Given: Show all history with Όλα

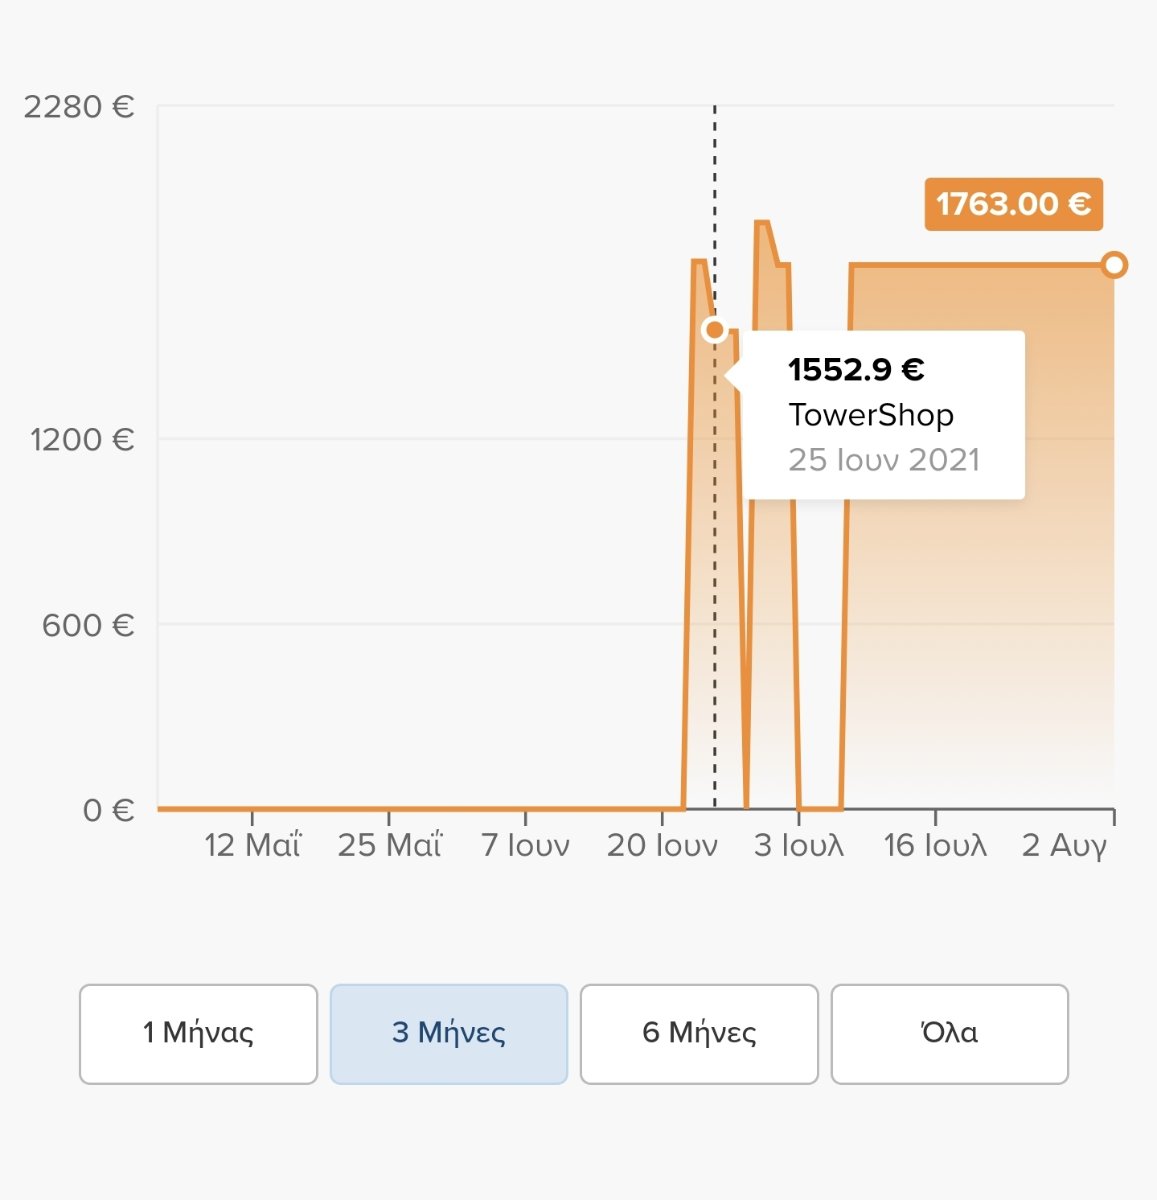Looking at the screenshot, I should click(950, 1034).
